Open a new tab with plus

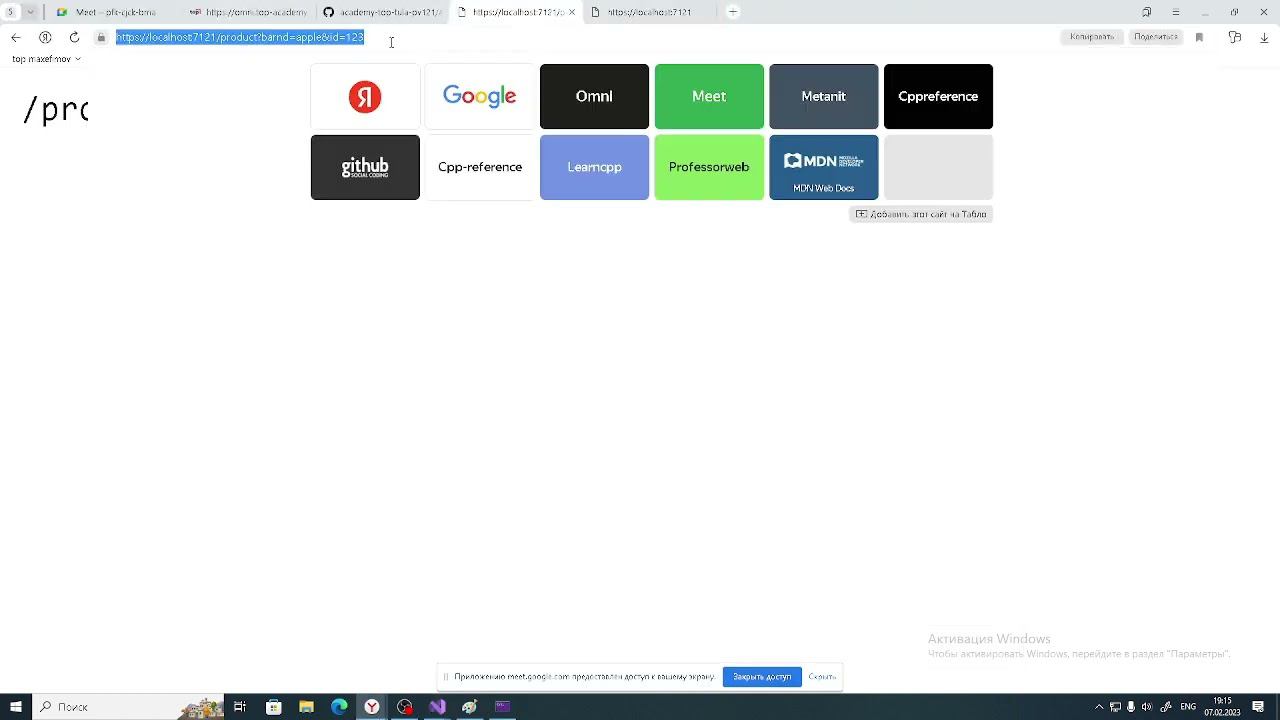pos(733,12)
